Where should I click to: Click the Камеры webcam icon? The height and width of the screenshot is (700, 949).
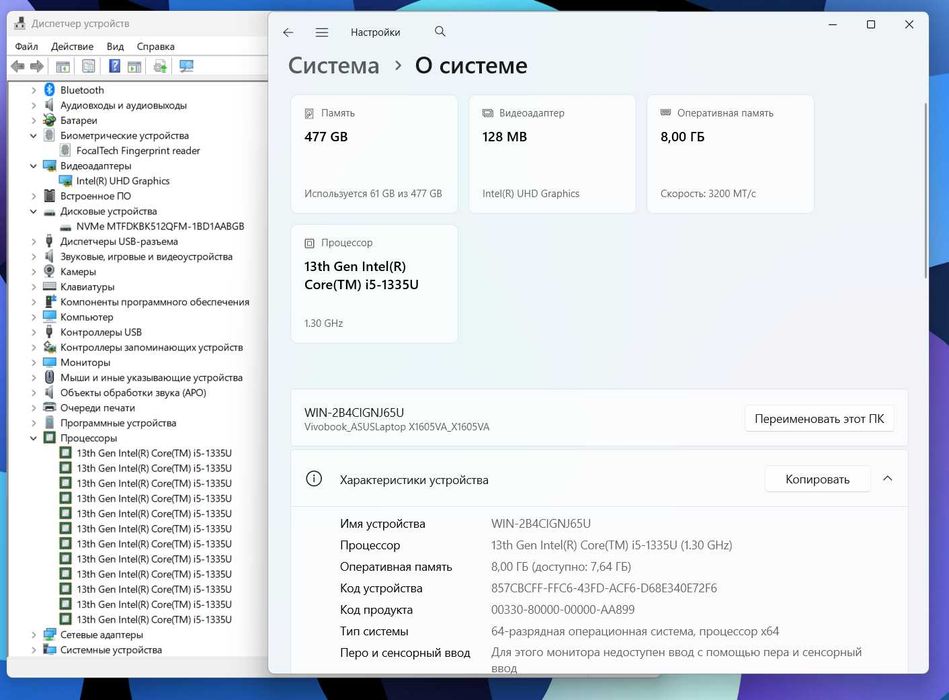(x=50, y=272)
